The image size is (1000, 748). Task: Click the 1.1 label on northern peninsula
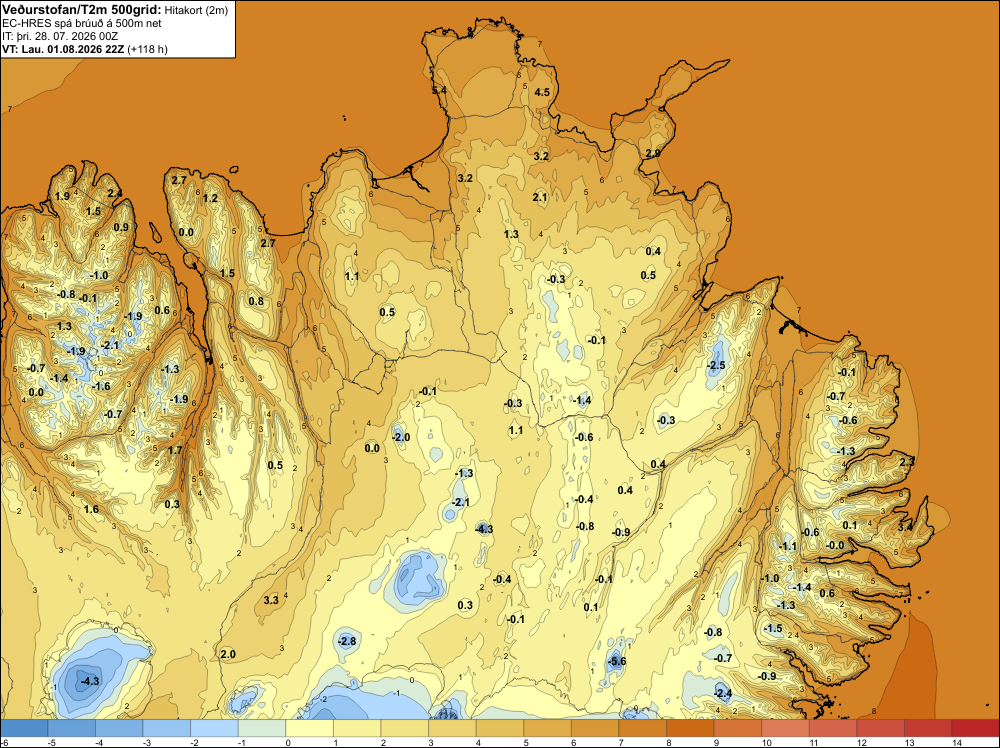click(x=352, y=276)
